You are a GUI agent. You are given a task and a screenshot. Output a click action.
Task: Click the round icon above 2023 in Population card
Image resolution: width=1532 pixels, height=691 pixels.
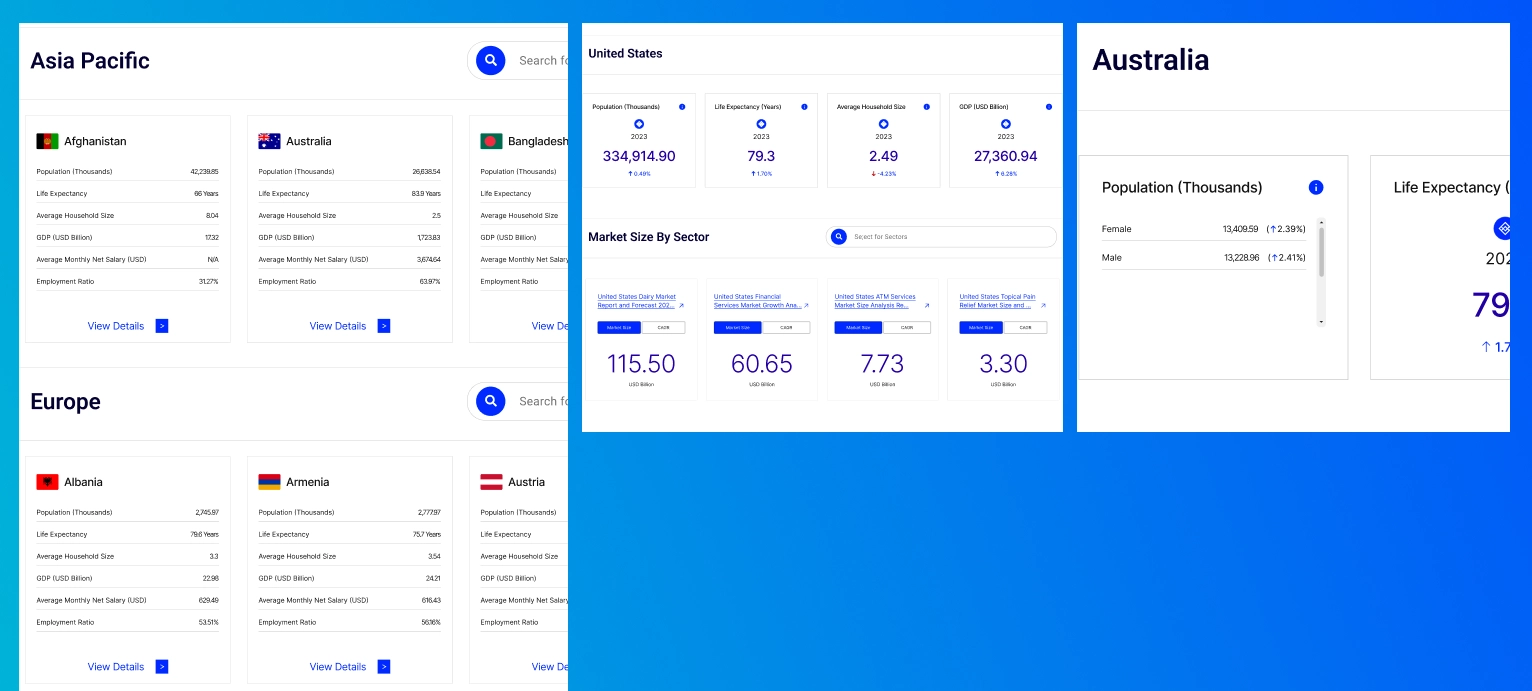639,124
